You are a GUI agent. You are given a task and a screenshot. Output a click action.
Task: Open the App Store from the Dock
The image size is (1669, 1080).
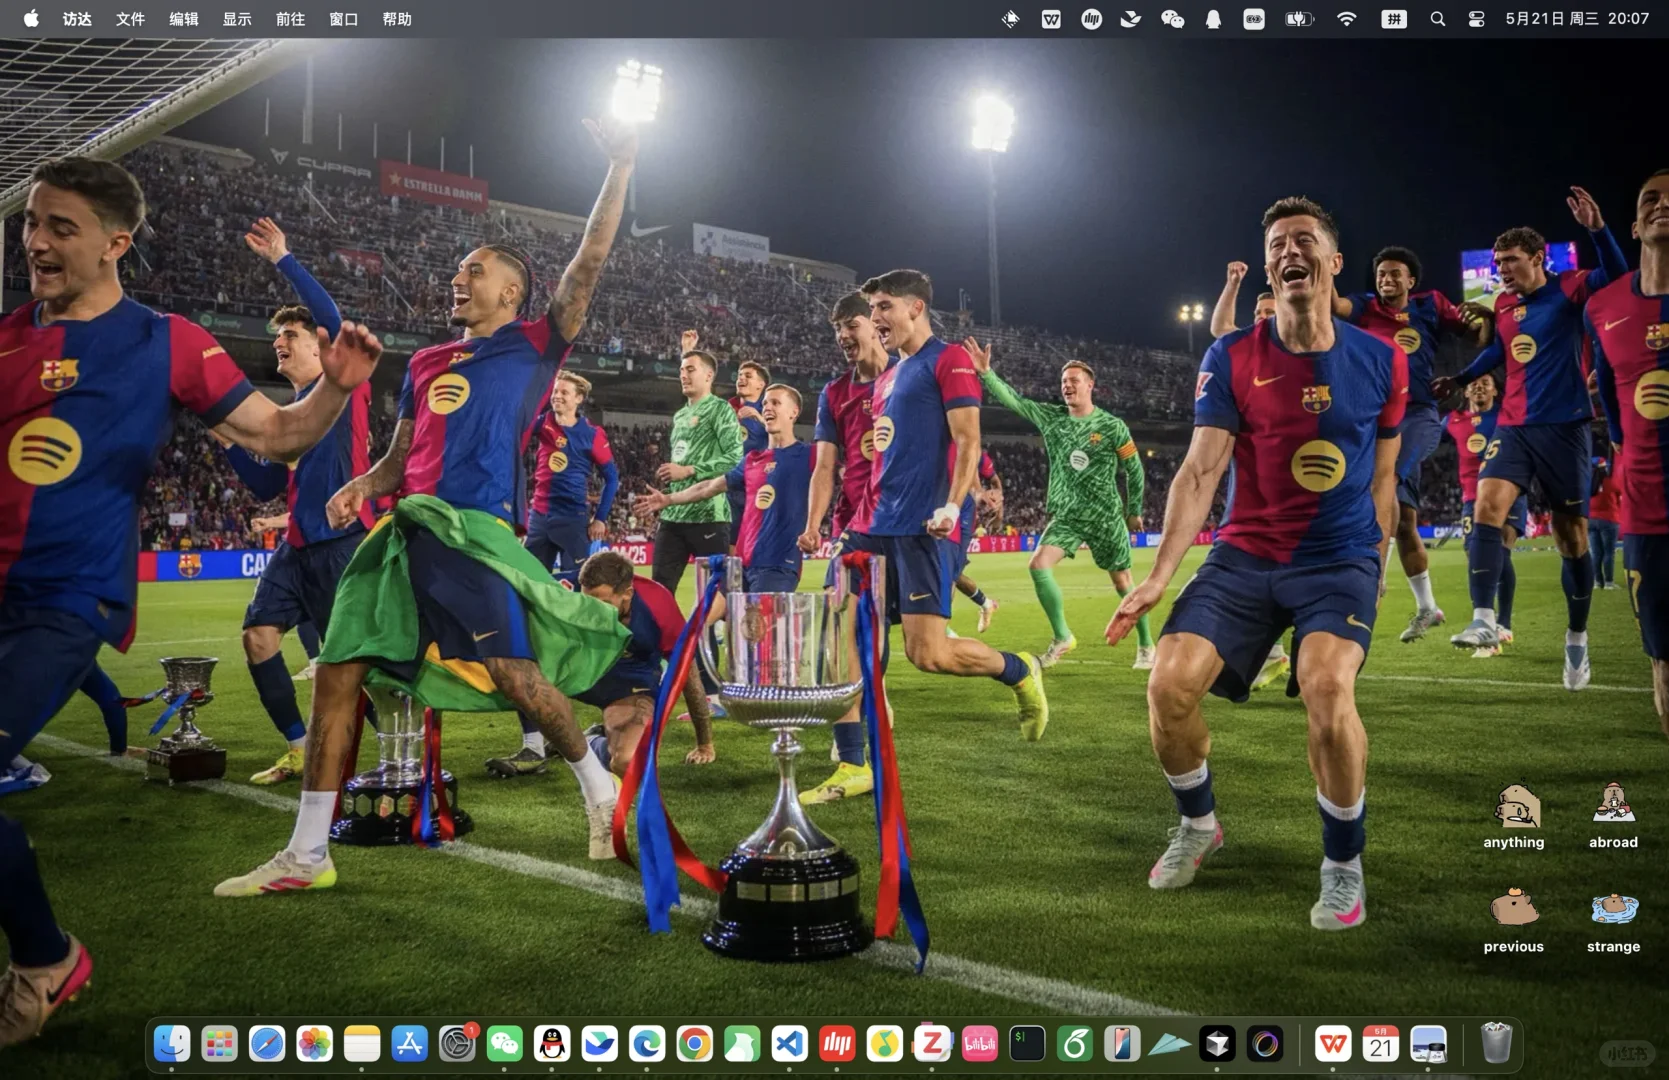click(x=409, y=1044)
